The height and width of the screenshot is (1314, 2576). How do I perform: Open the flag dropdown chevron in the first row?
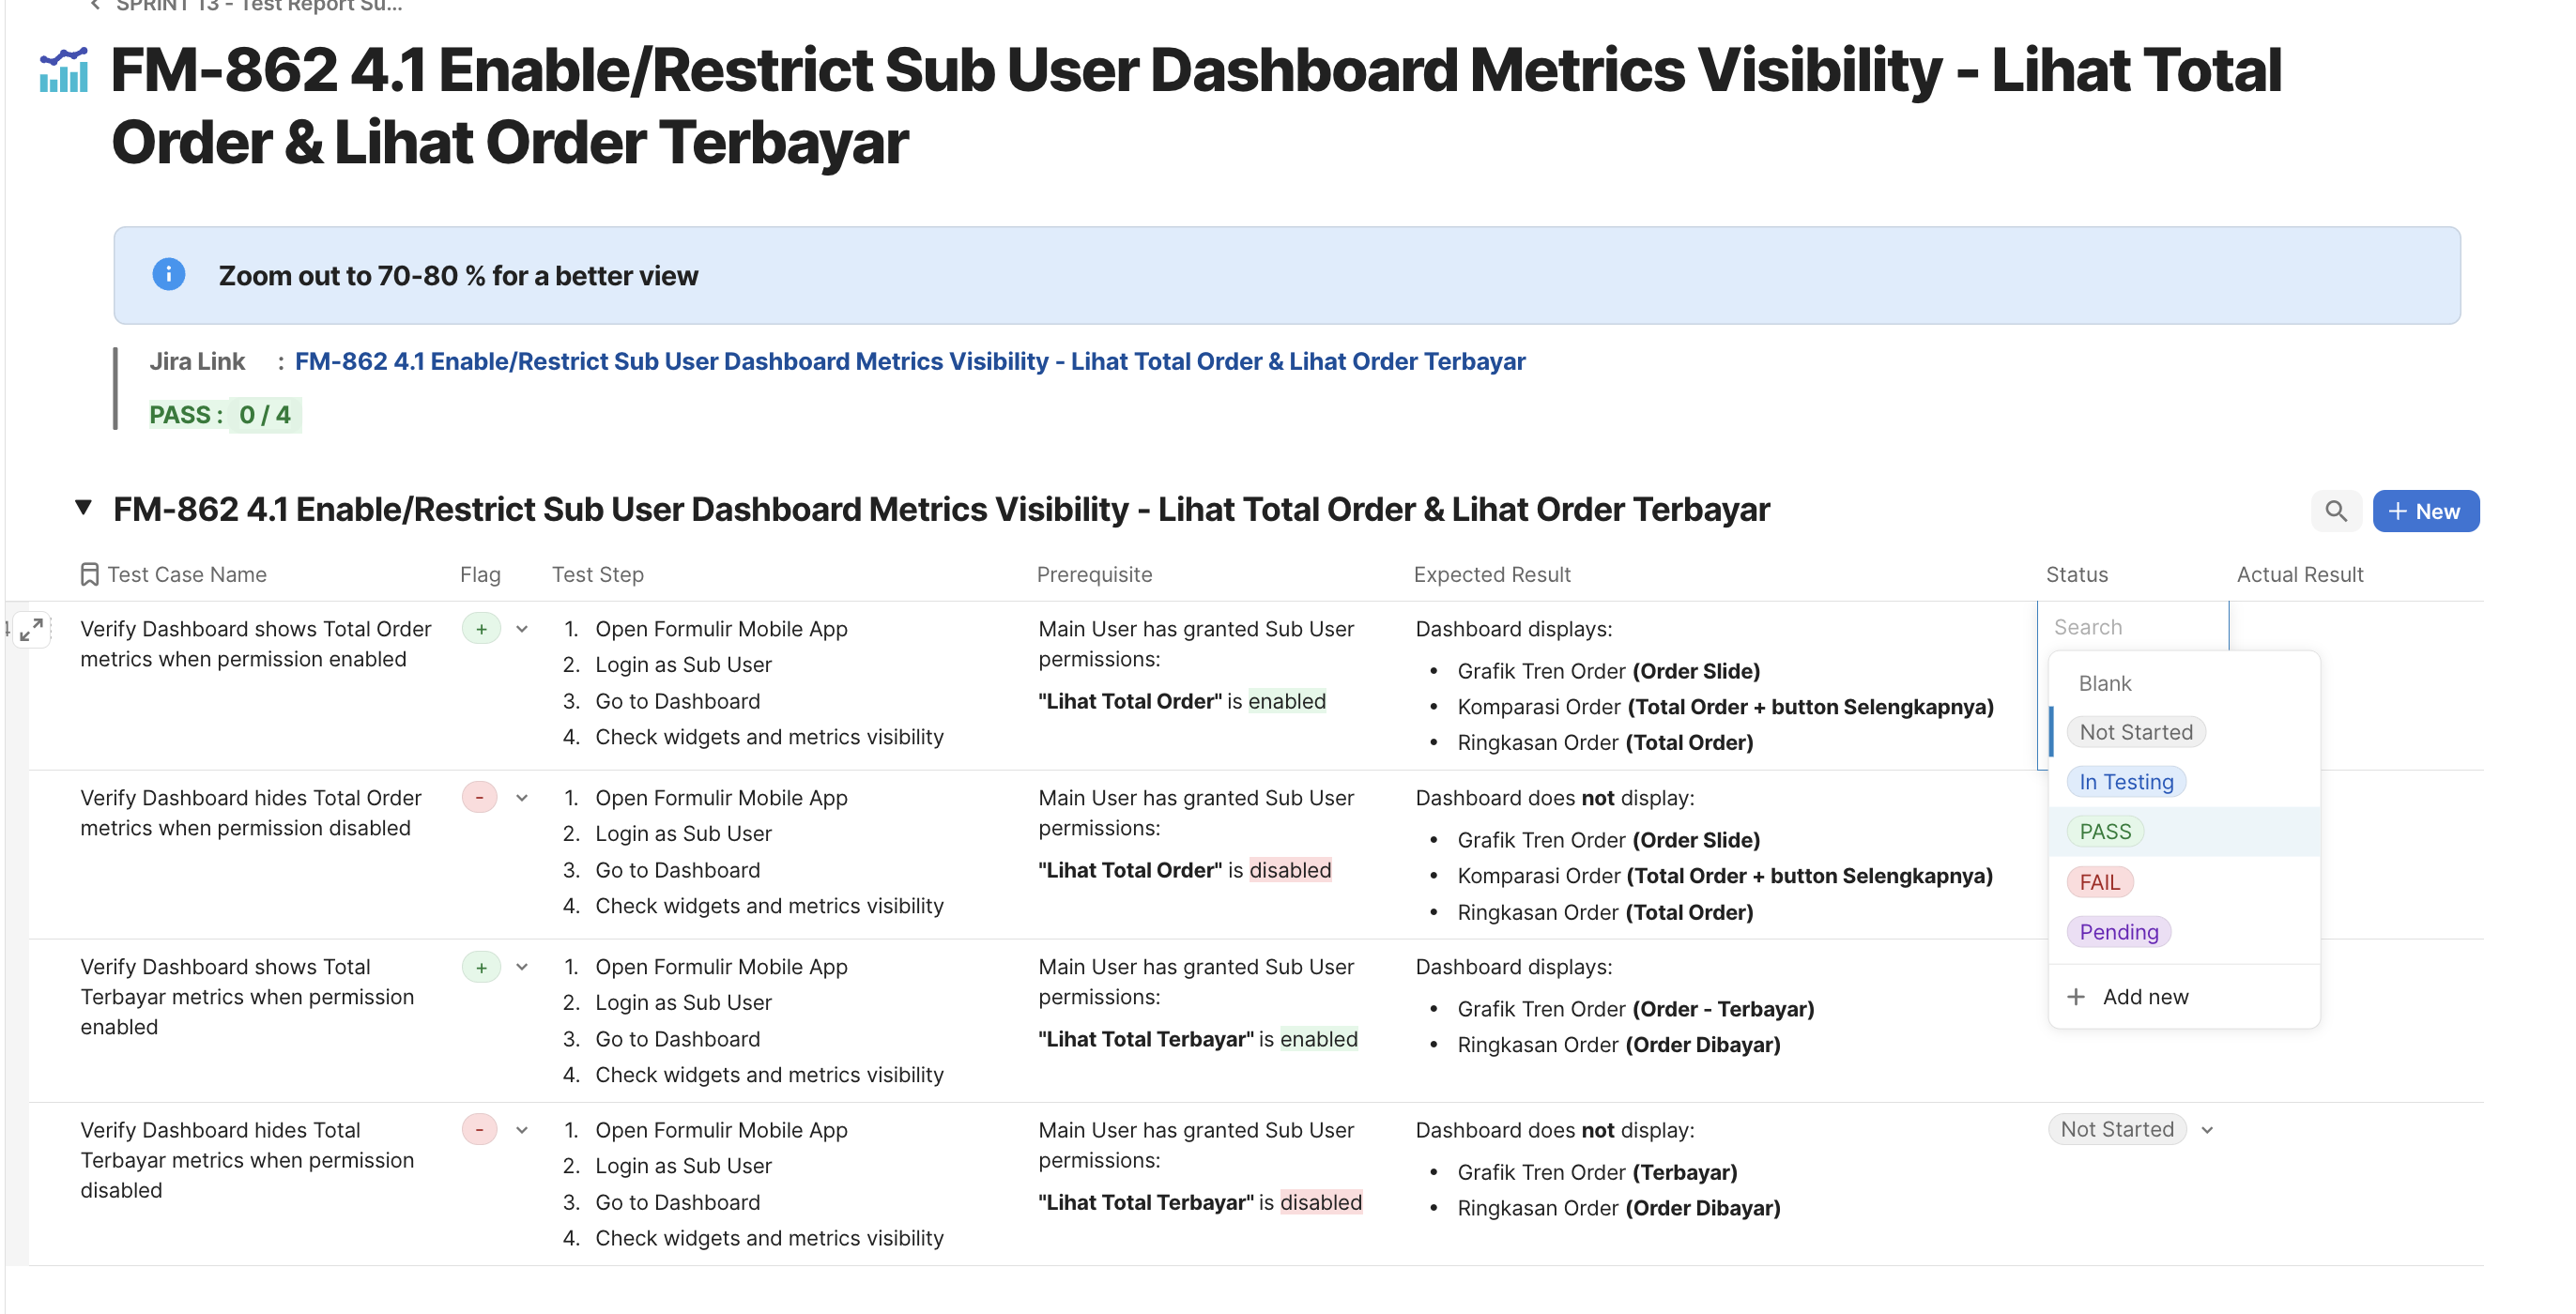click(x=522, y=629)
